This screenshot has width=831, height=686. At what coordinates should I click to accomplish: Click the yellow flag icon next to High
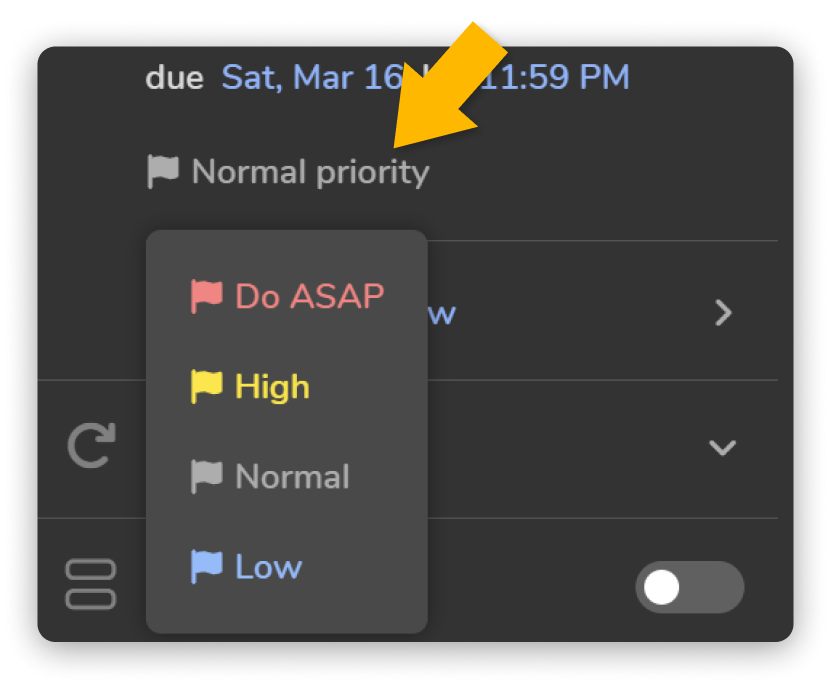click(x=207, y=386)
